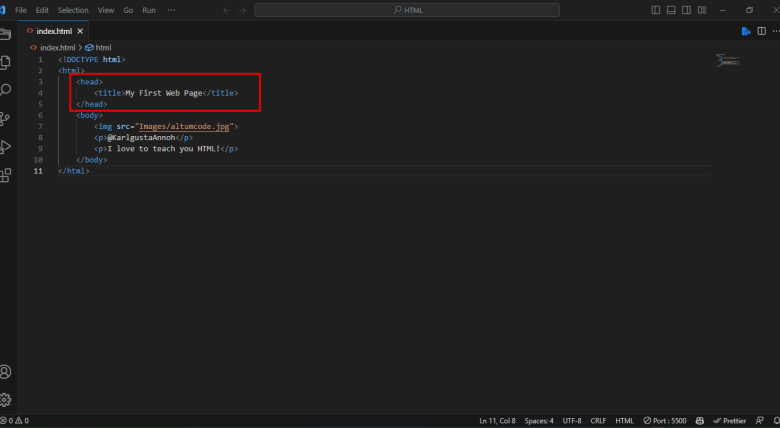780x428 pixels.
Task: Click the warnings count icon in status bar
Action: tap(22, 421)
